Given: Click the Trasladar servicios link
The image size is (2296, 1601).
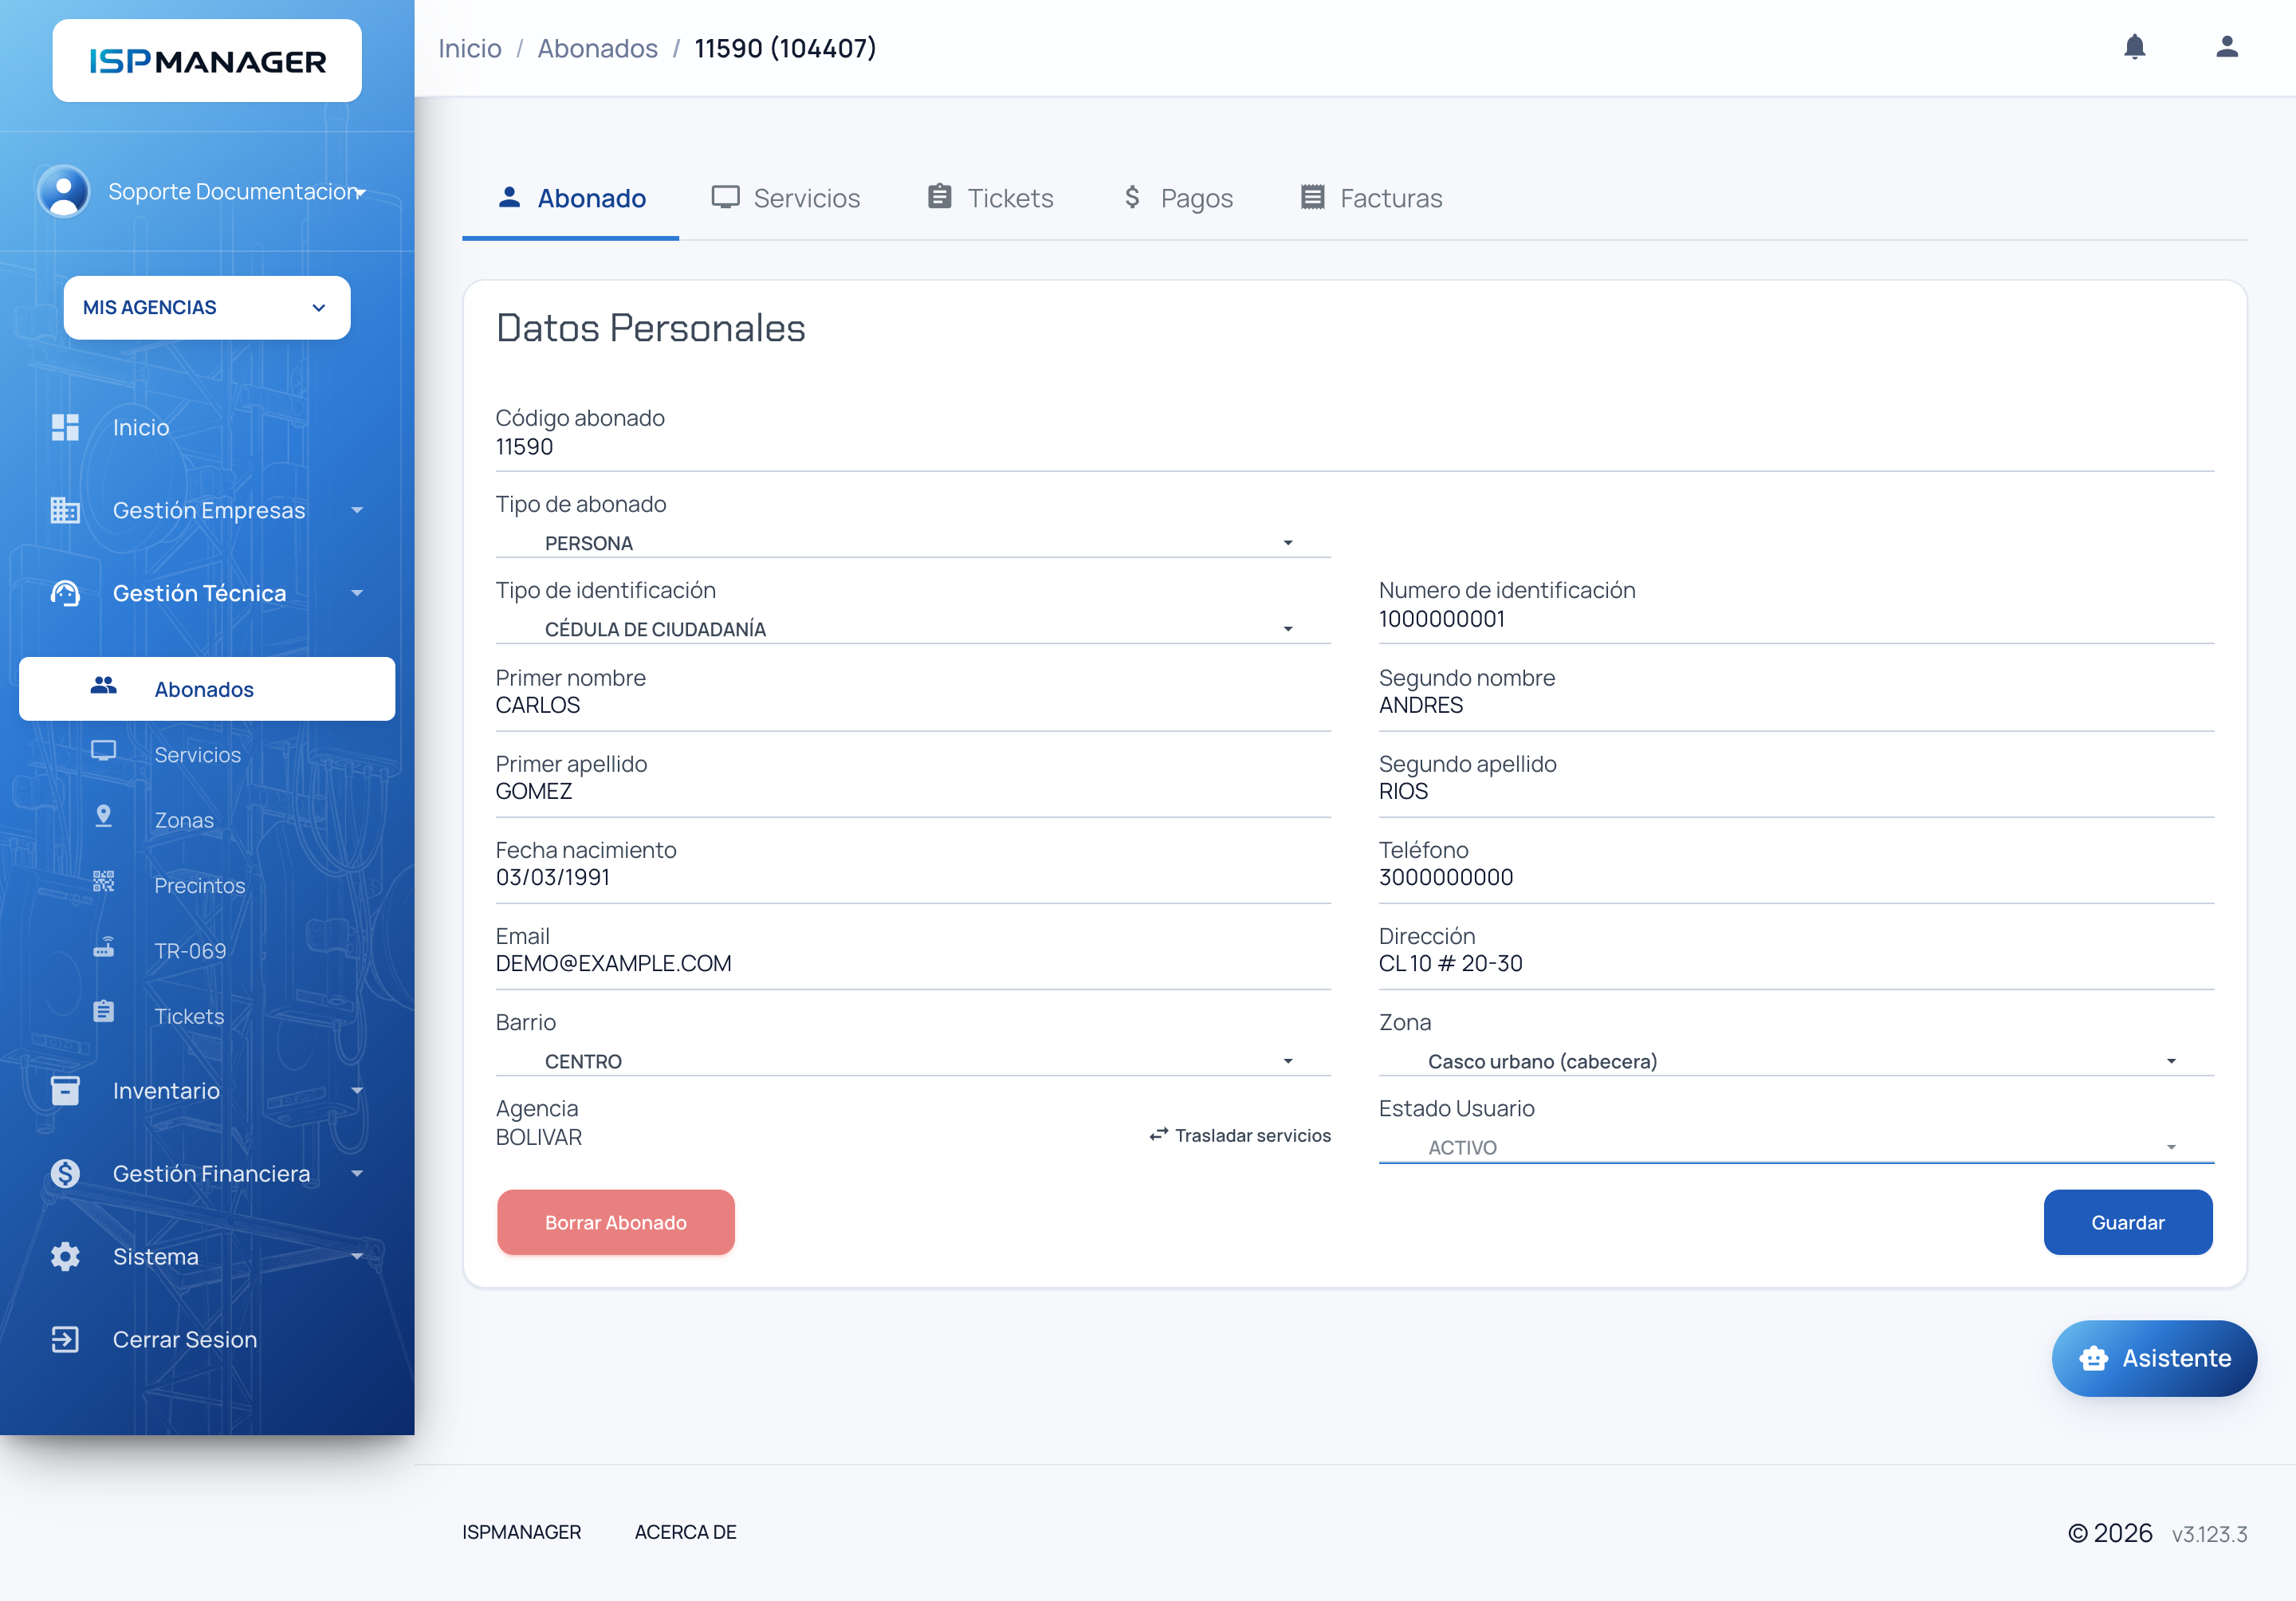Looking at the screenshot, I should pyautogui.click(x=1240, y=1135).
